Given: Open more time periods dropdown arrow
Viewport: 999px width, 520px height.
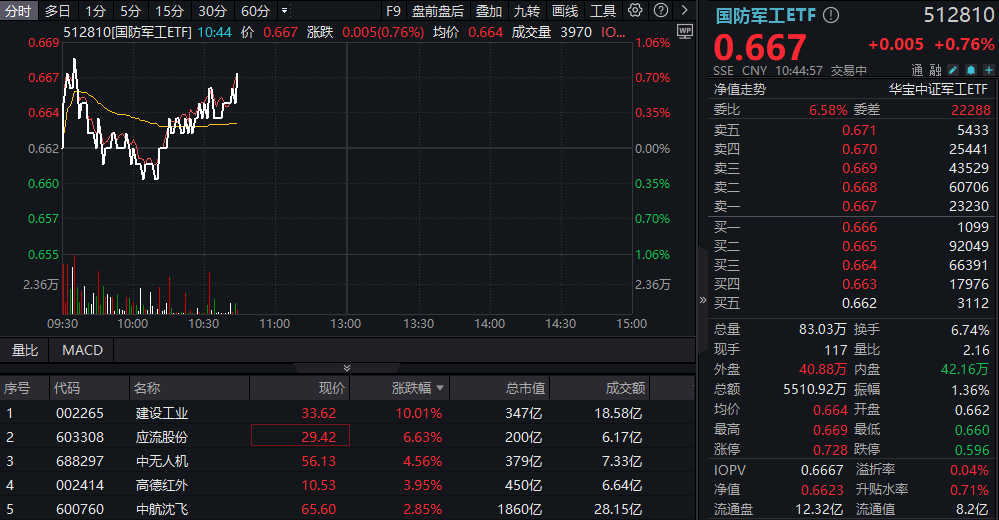Looking at the screenshot, I should pos(286,11).
